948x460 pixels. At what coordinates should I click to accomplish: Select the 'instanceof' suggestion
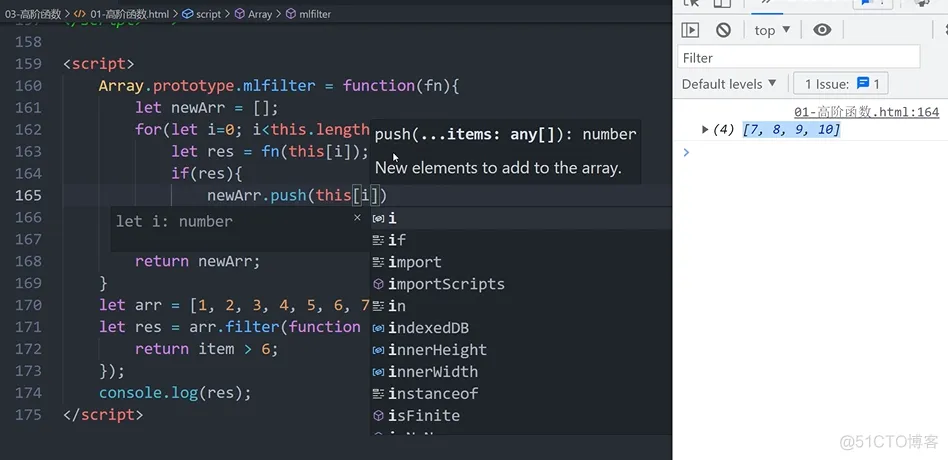tap(521, 394)
